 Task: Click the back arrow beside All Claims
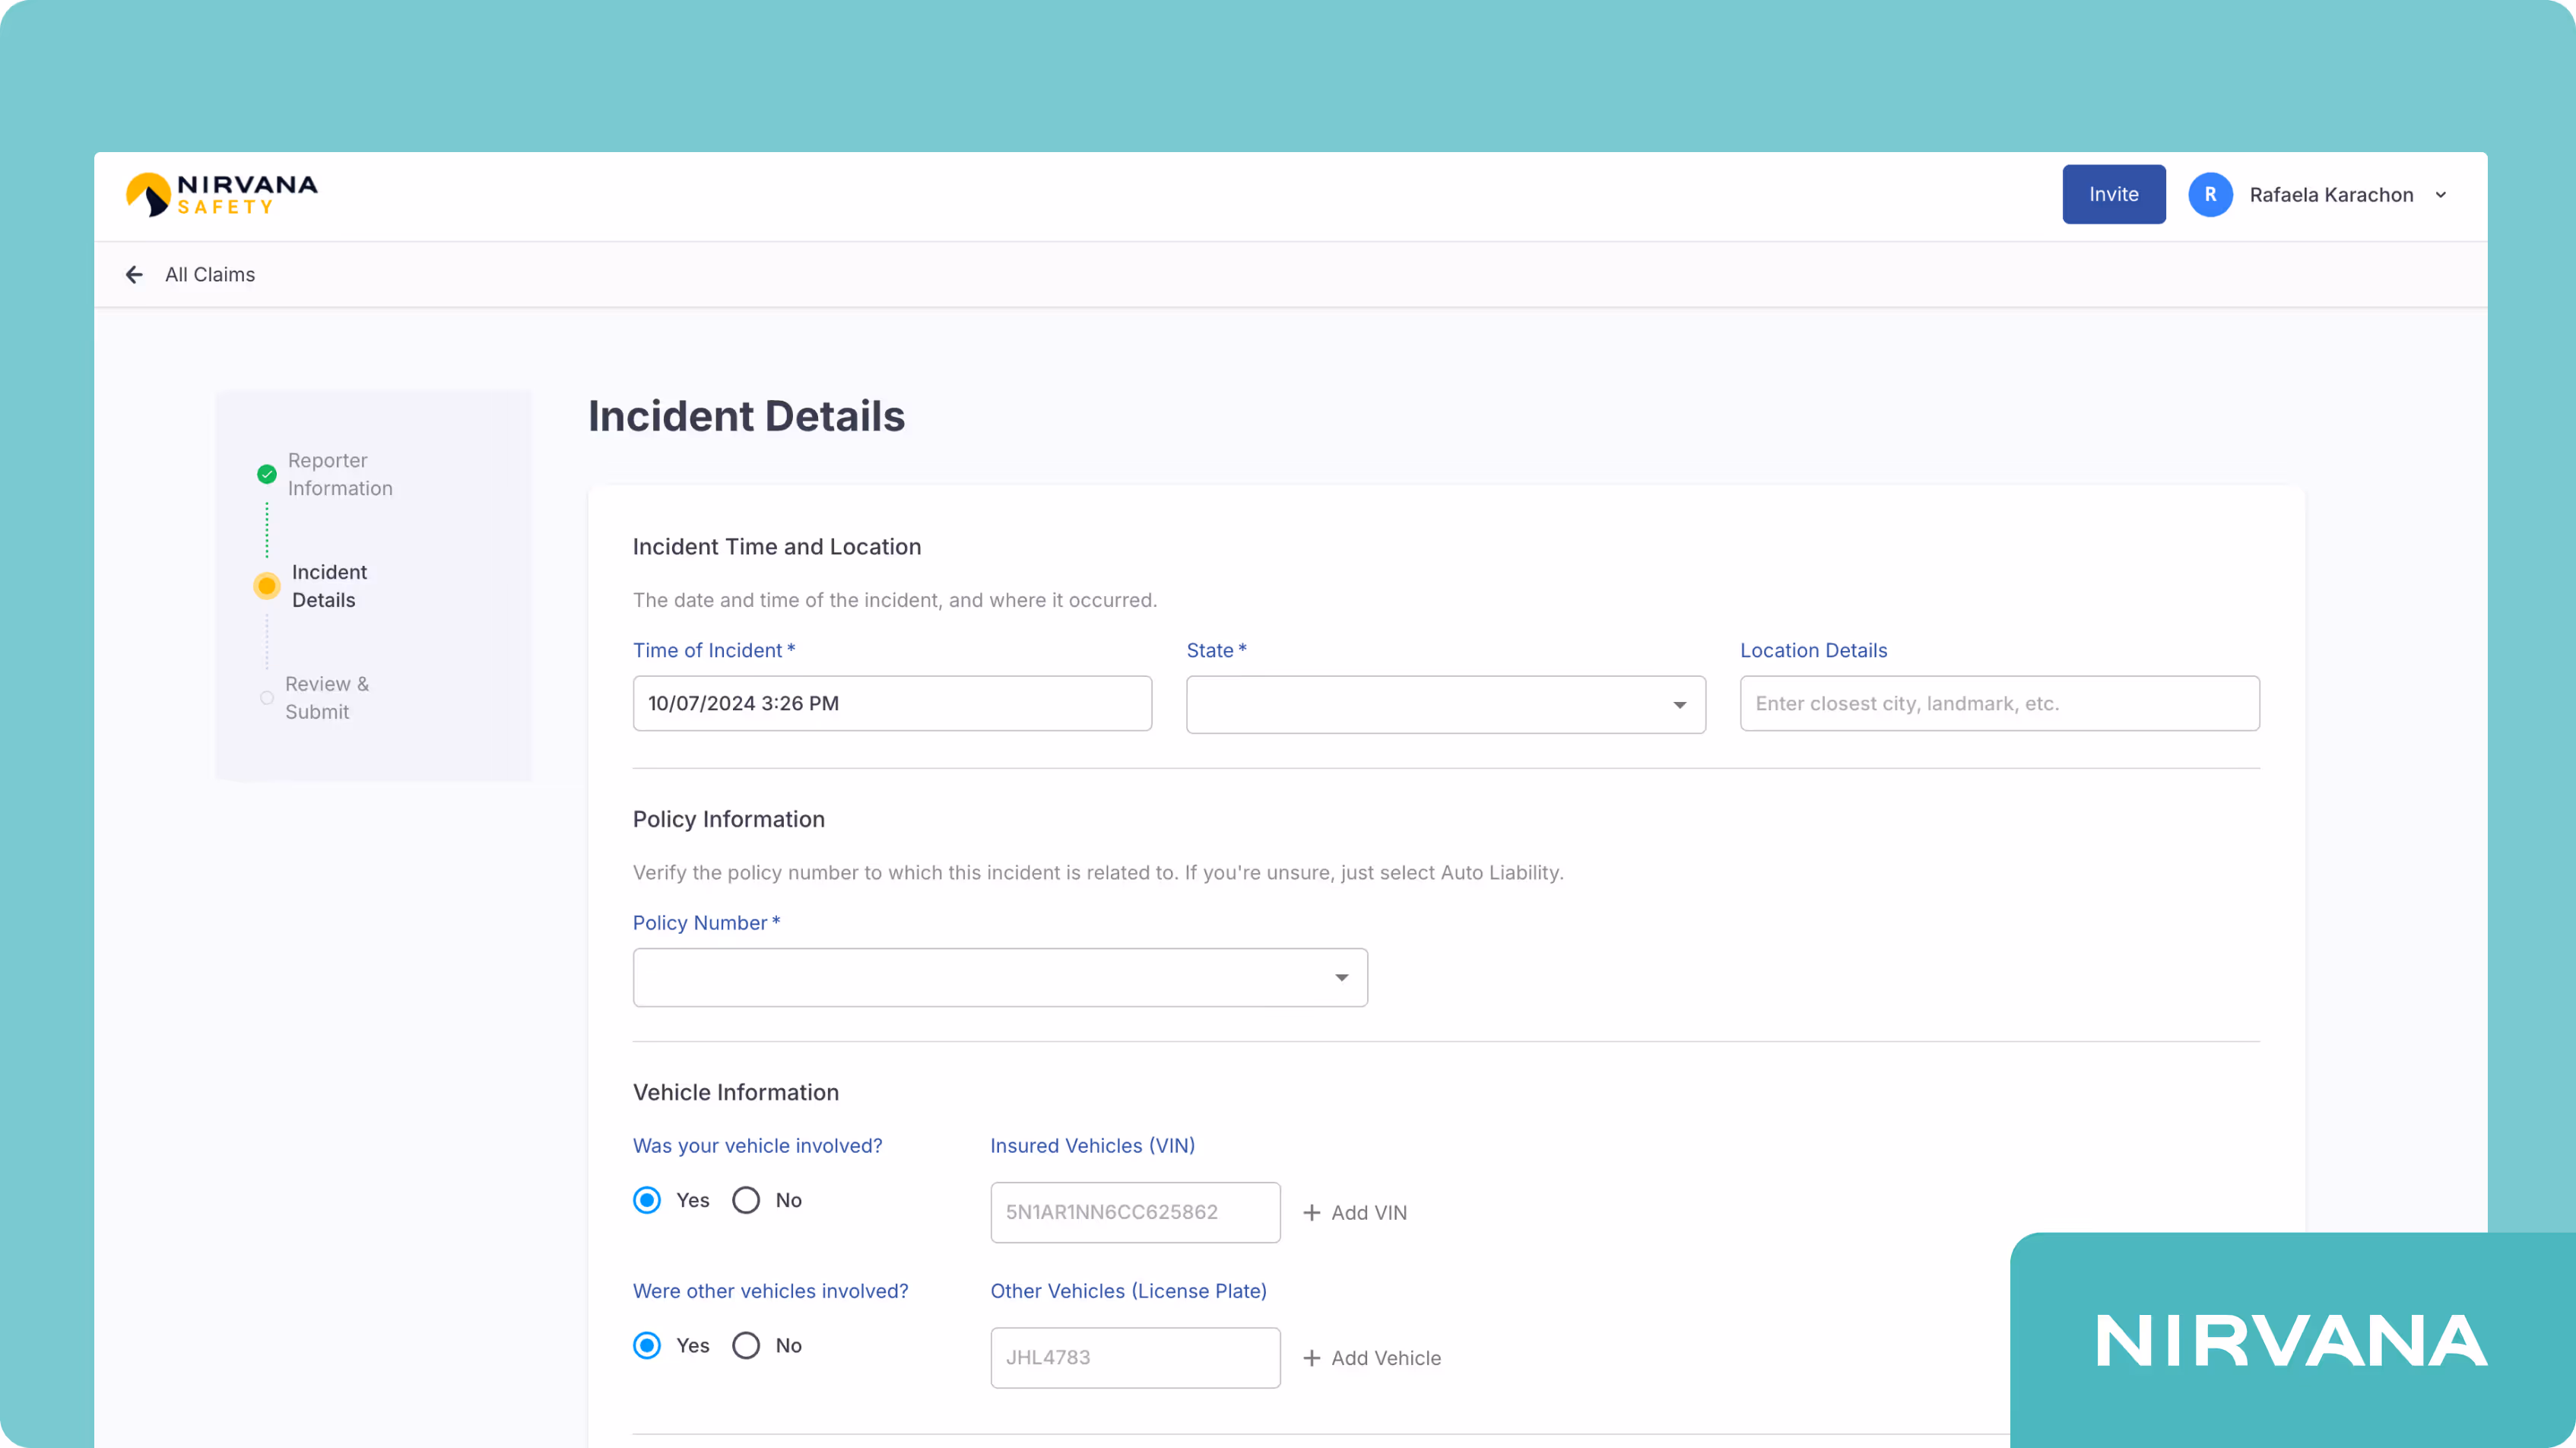[134, 274]
